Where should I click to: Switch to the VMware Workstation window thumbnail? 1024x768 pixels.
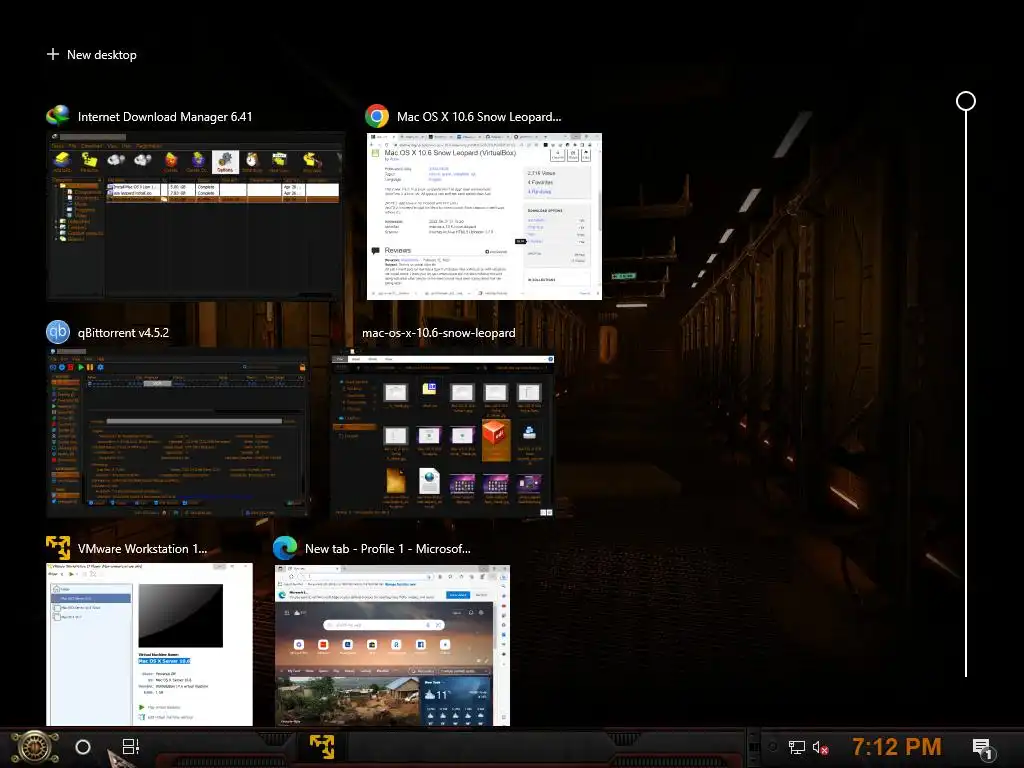click(x=150, y=645)
